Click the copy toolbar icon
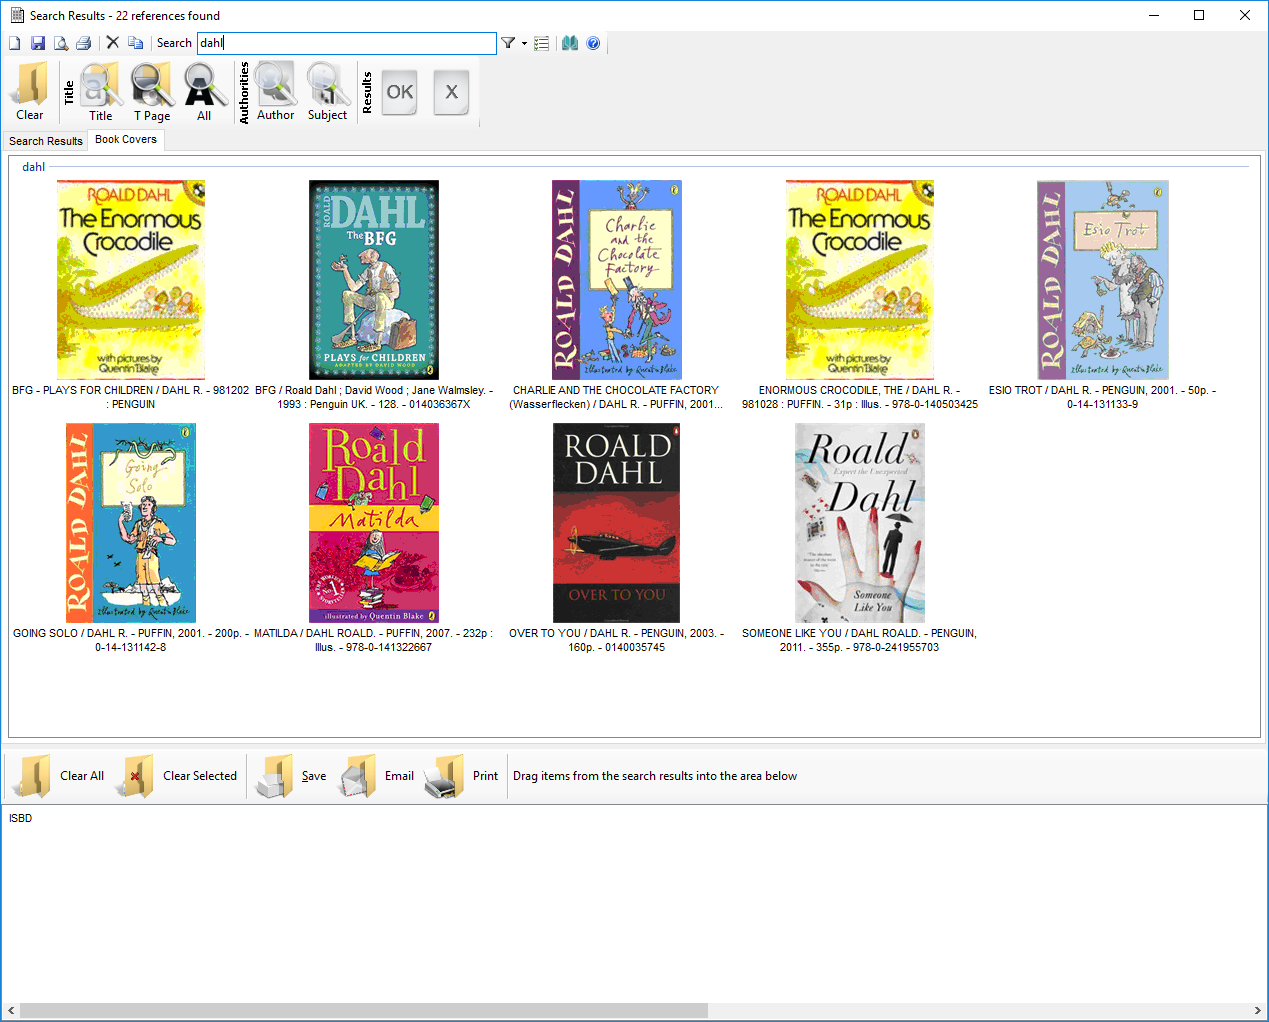 [136, 43]
